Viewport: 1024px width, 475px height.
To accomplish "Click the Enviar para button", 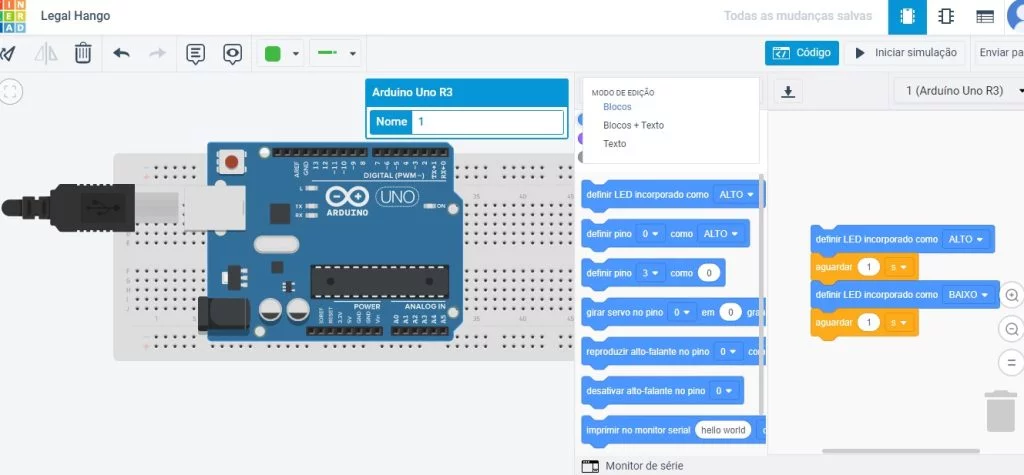I will (x=999, y=53).
